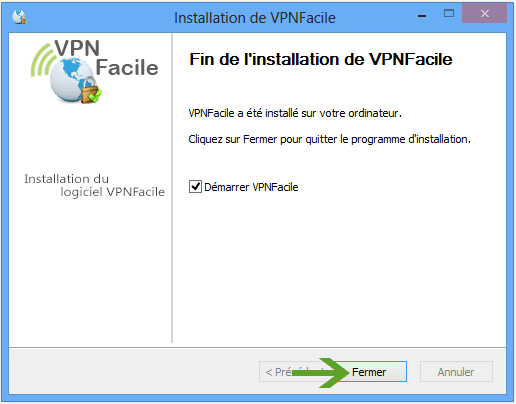This screenshot has height=404, width=516.
Task: Click Fermer to finish the installation
Action: point(369,372)
